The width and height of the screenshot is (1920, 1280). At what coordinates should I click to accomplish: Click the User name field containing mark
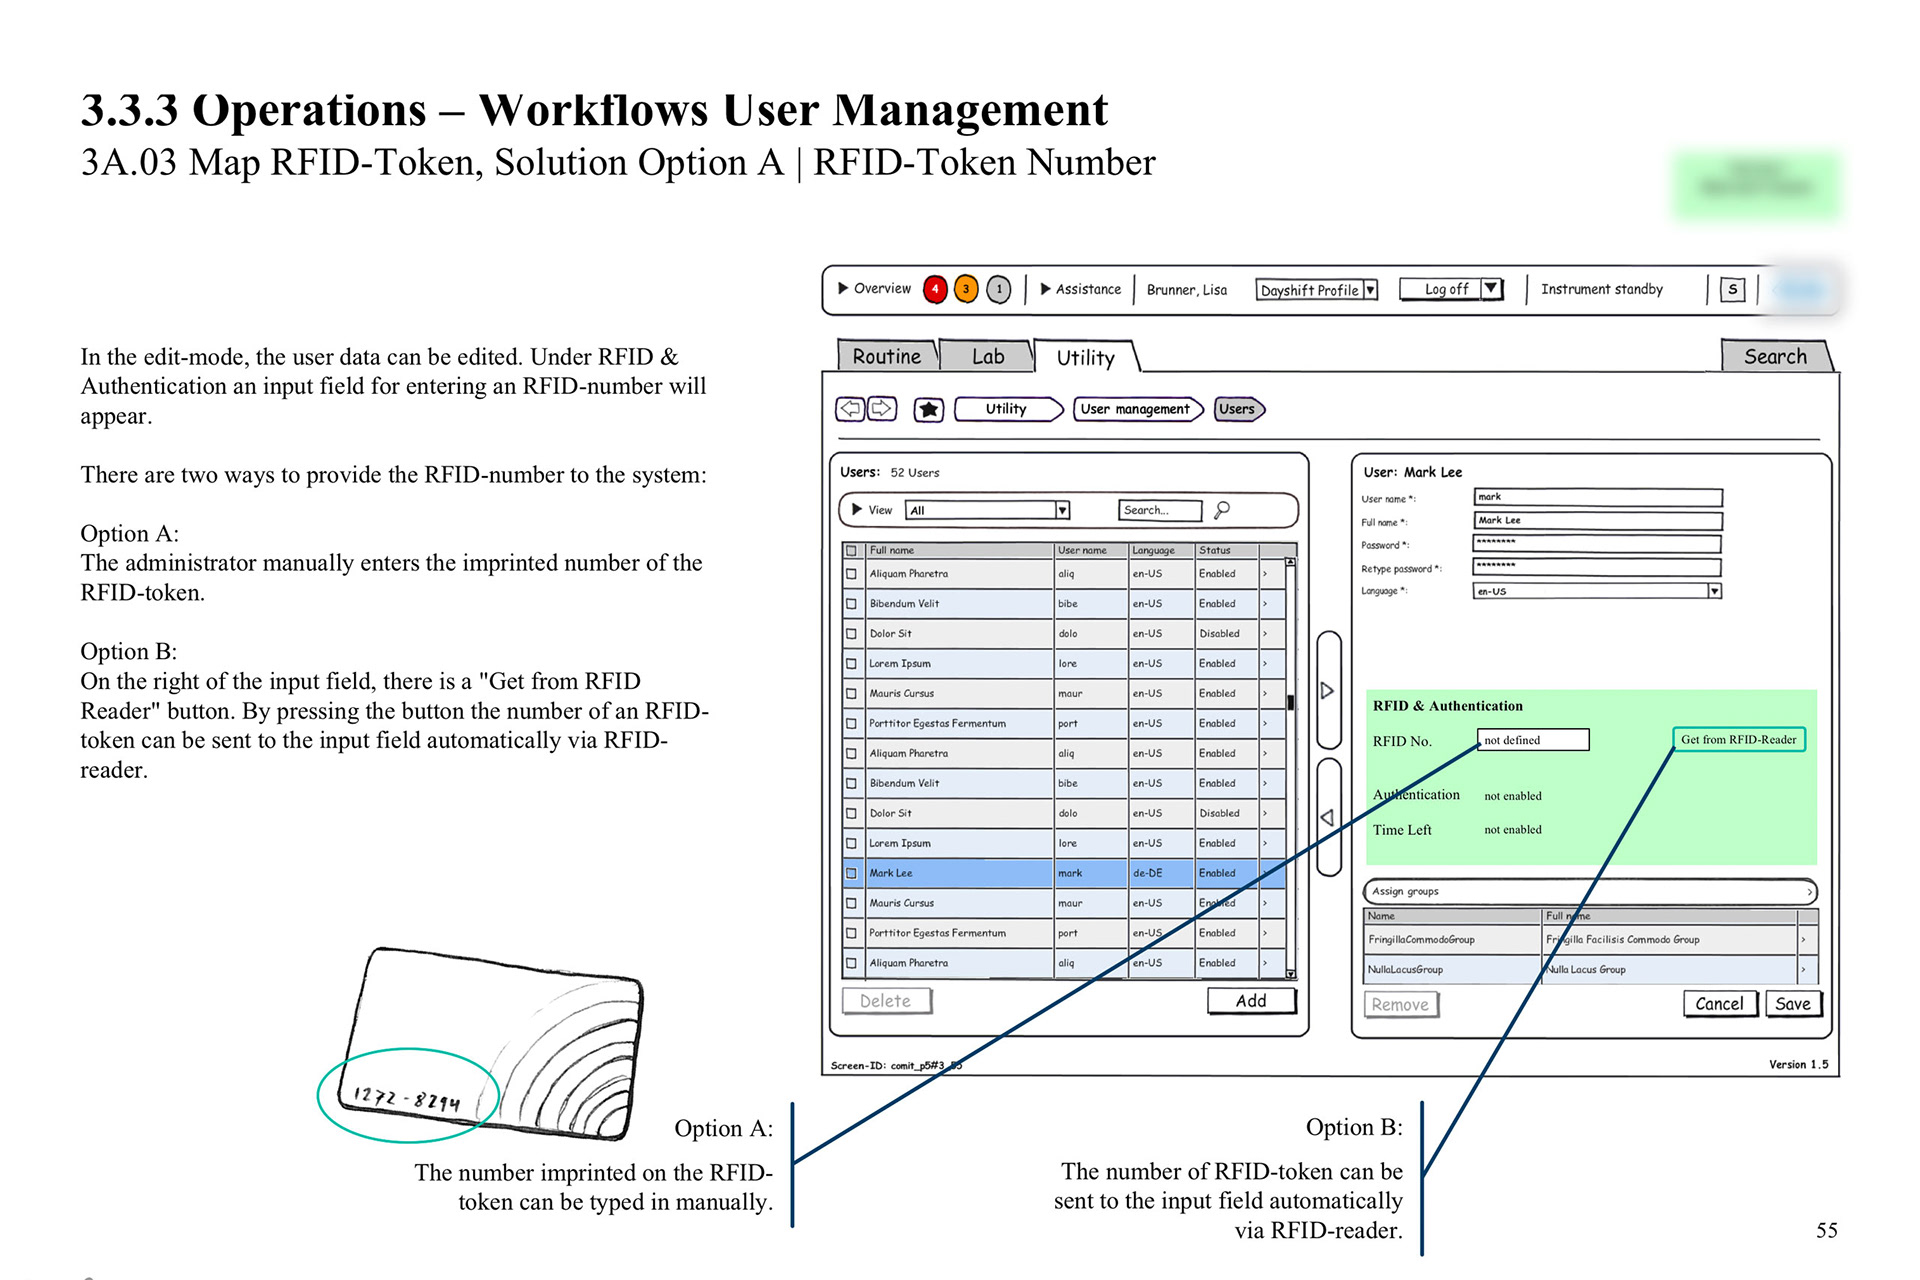pyautogui.click(x=1598, y=497)
